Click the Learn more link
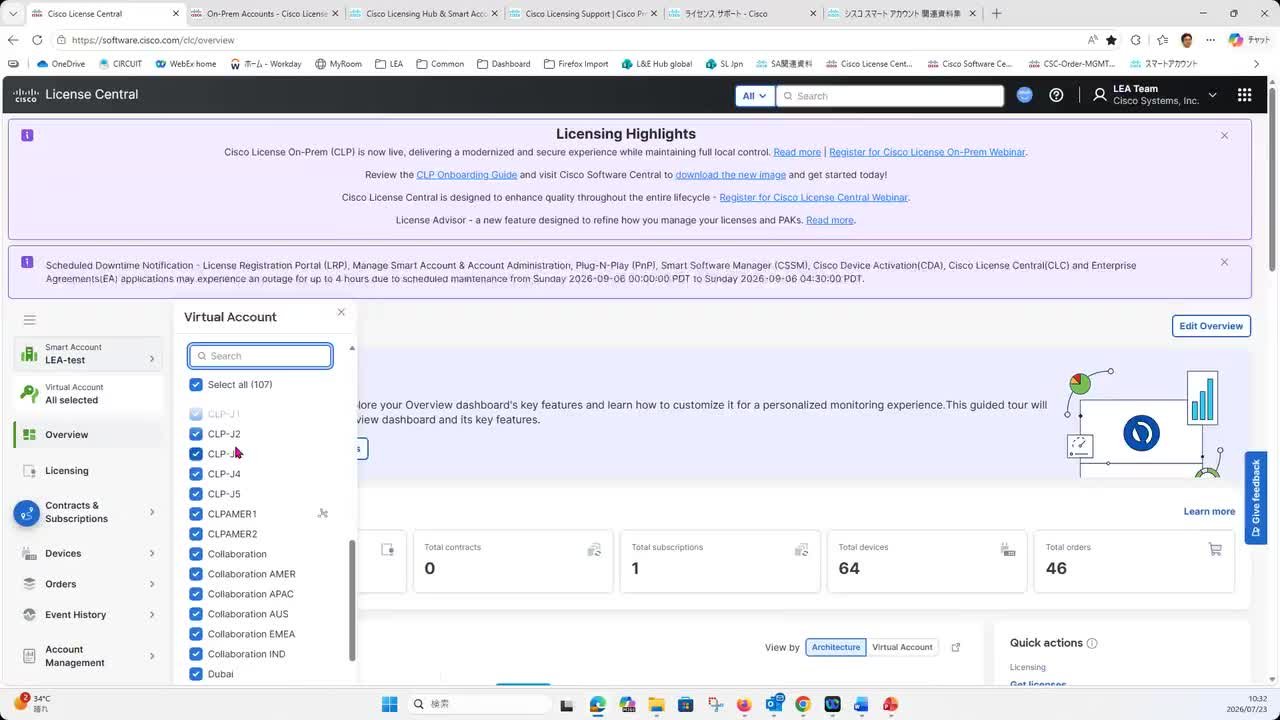Image resolution: width=1280 pixels, height=720 pixels. pyautogui.click(x=1209, y=511)
